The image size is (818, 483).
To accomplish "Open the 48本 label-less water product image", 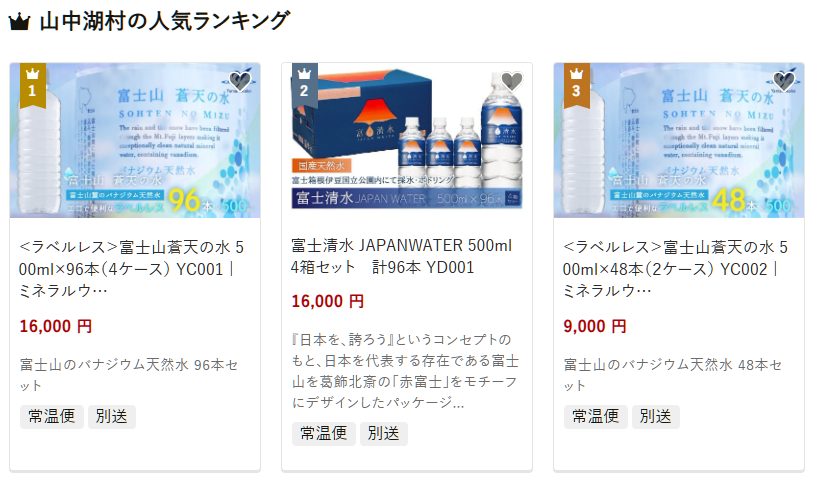I will coord(679,140).
